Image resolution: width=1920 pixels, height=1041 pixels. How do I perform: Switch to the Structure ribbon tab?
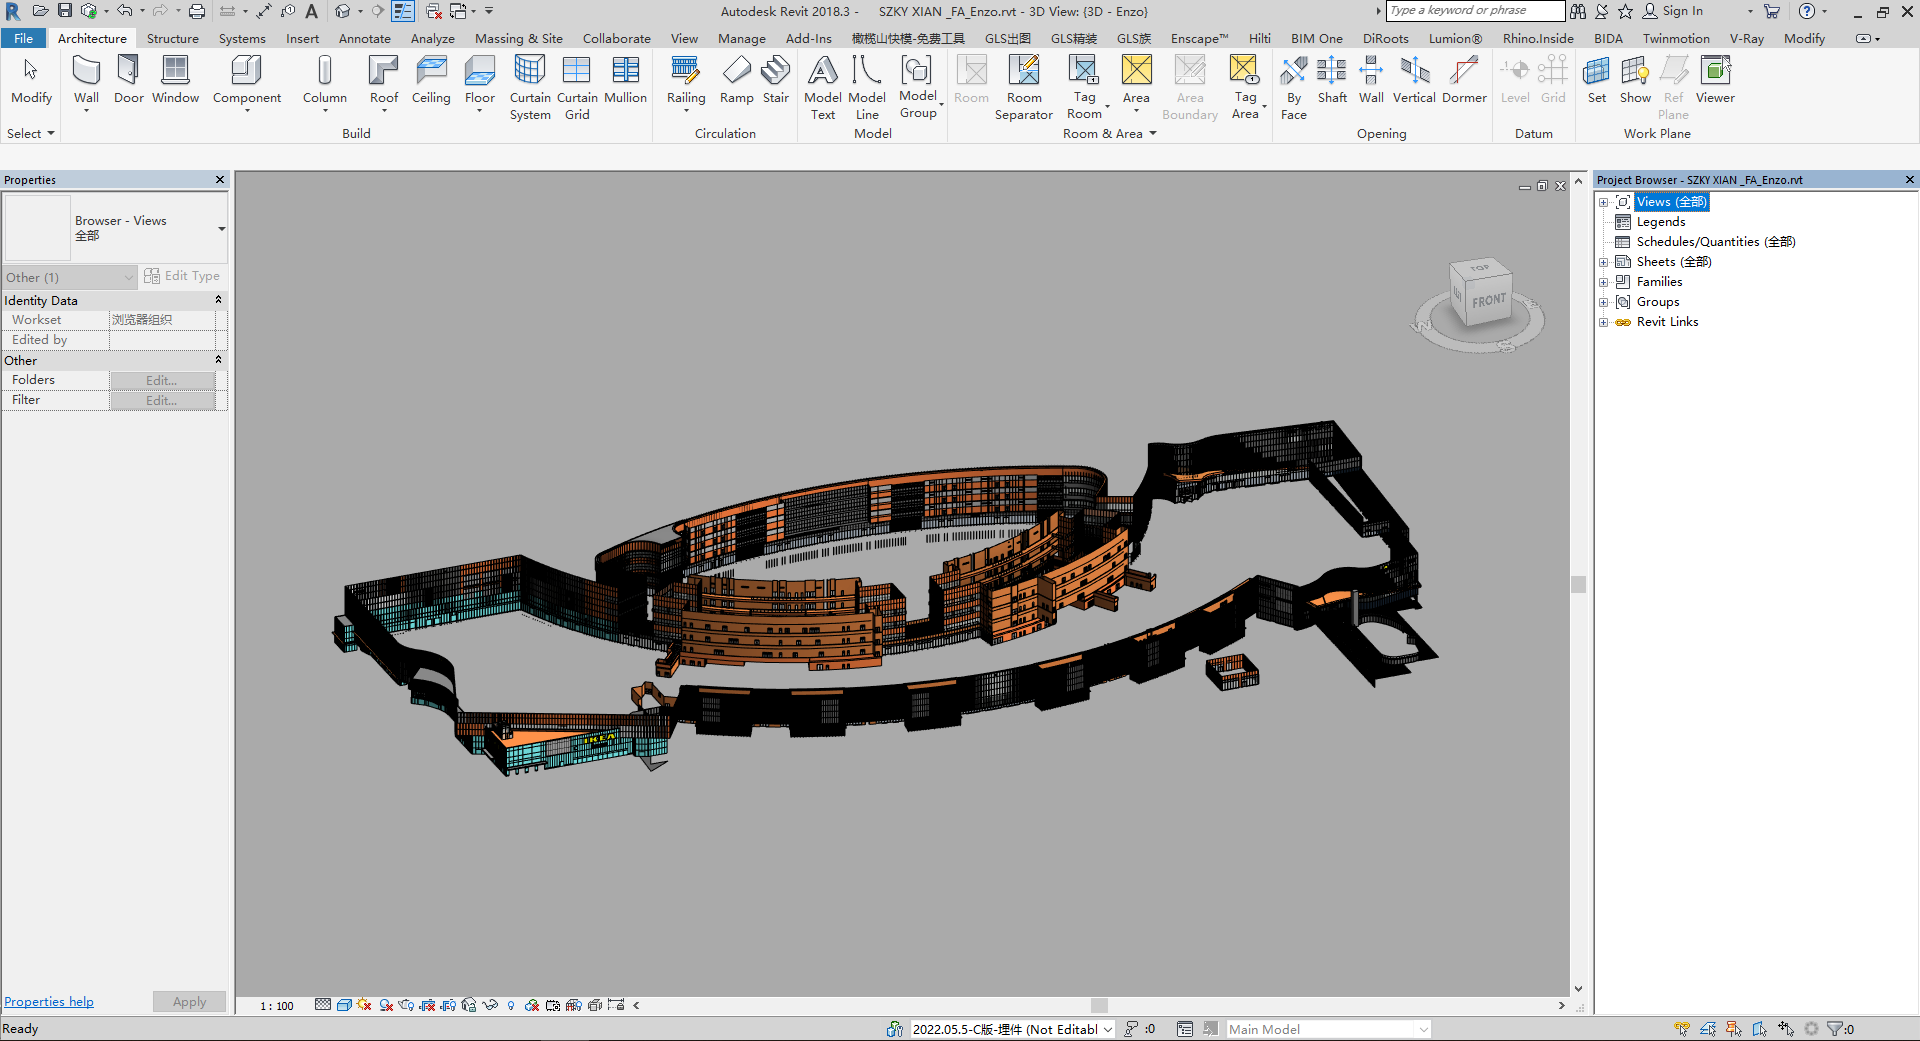172,39
